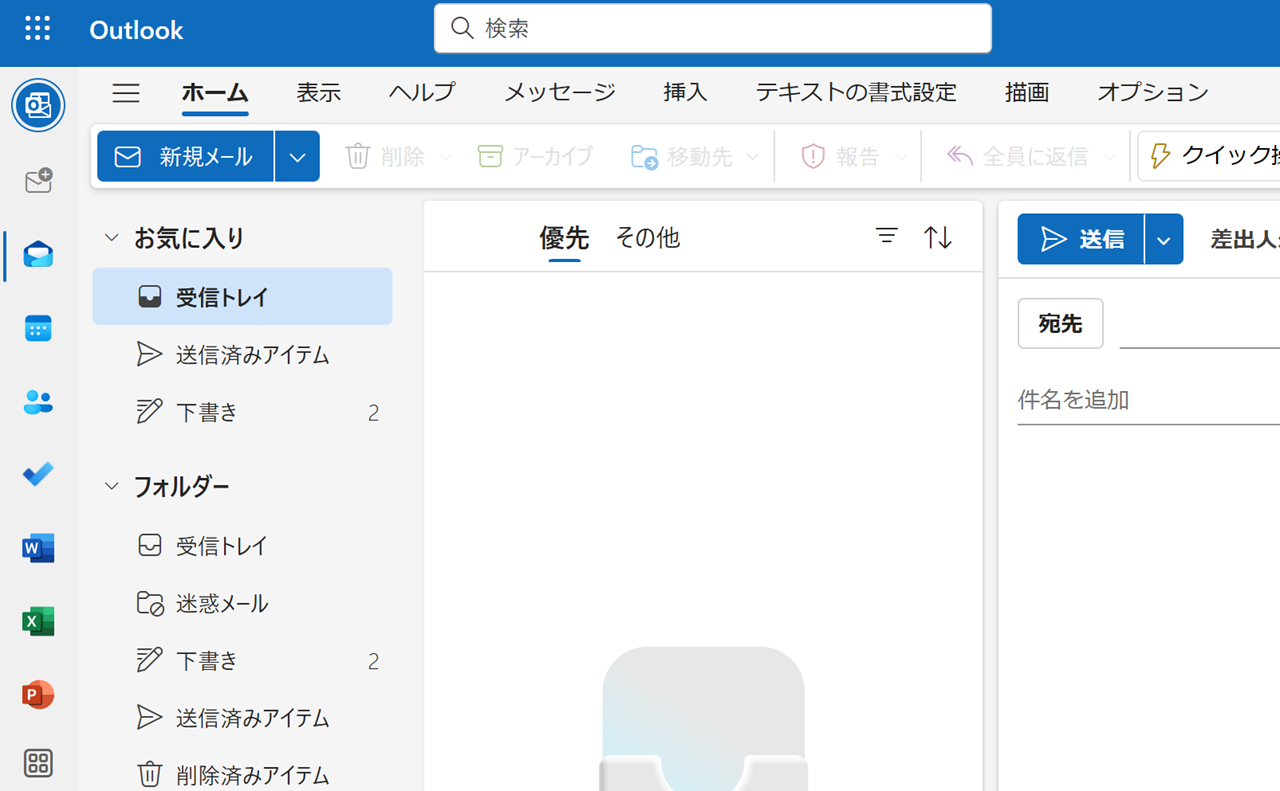Open the People app icon
Image resolution: width=1280 pixels, height=791 pixels.
pos(38,401)
